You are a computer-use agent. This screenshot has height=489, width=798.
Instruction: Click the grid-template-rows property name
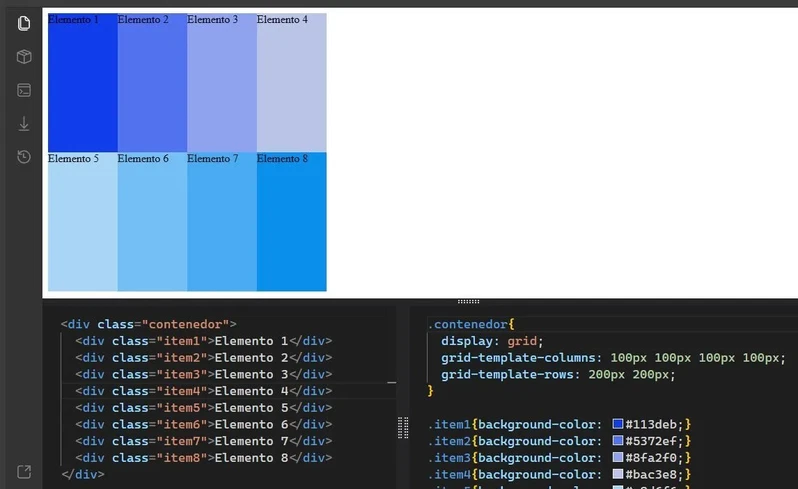click(506, 375)
